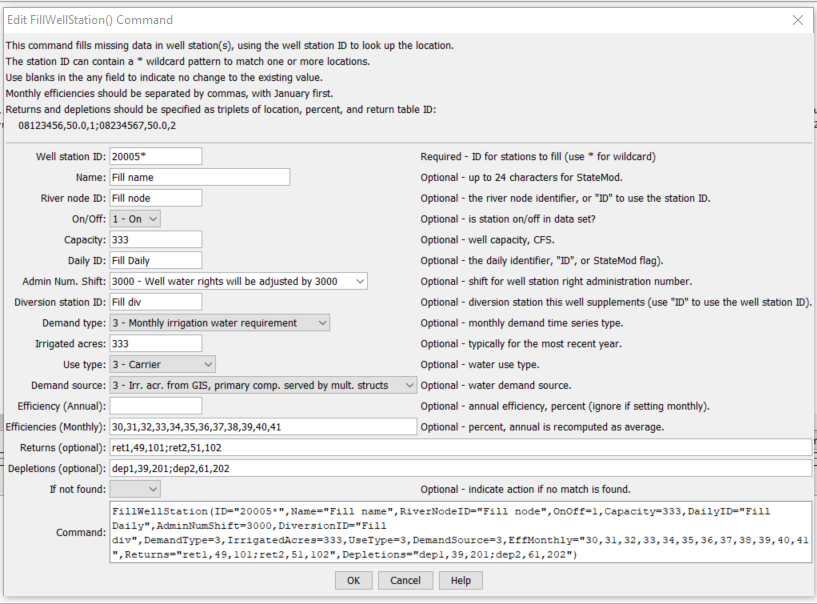Focus the Well station ID field
The height and width of the screenshot is (604, 817).
click(156, 156)
